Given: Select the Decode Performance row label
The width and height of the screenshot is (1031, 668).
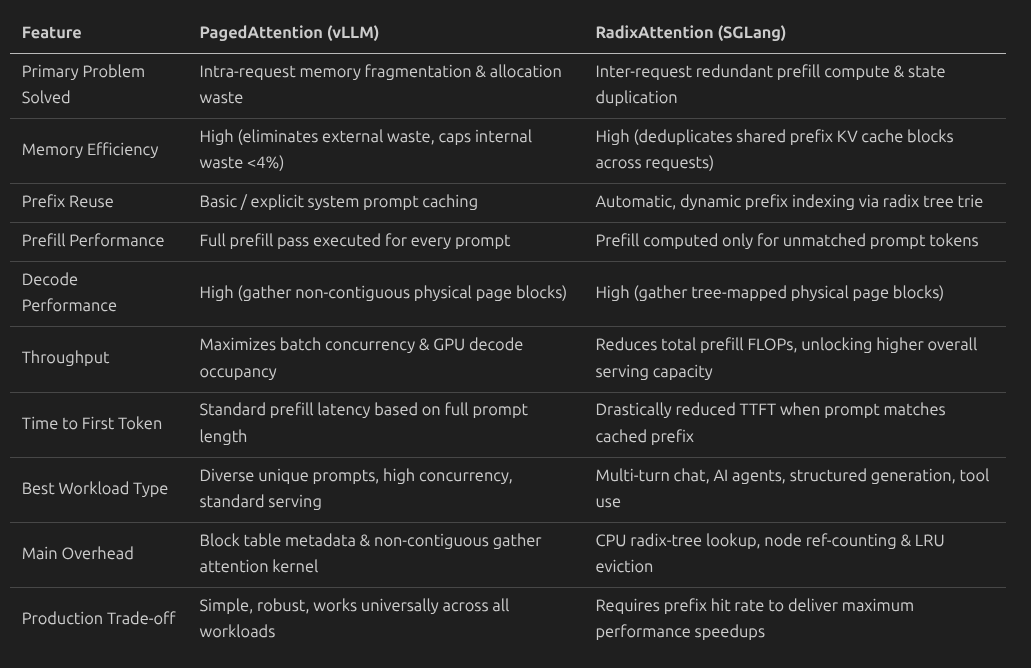Looking at the screenshot, I should click(69, 292).
